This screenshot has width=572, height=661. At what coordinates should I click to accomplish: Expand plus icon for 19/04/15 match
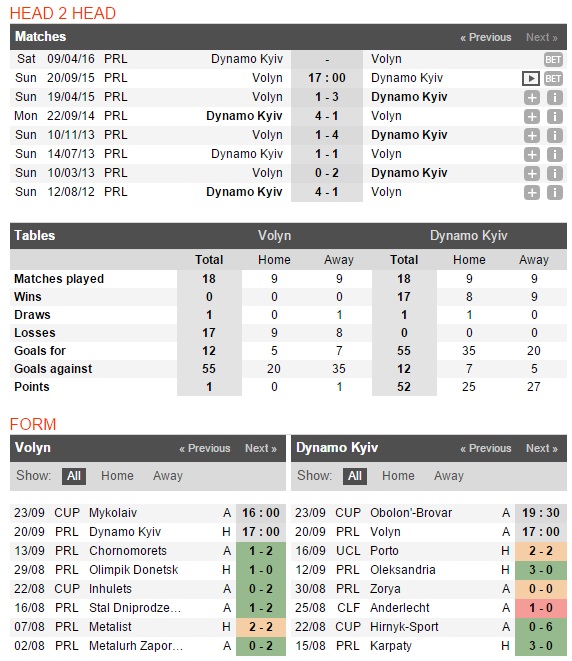(532, 97)
